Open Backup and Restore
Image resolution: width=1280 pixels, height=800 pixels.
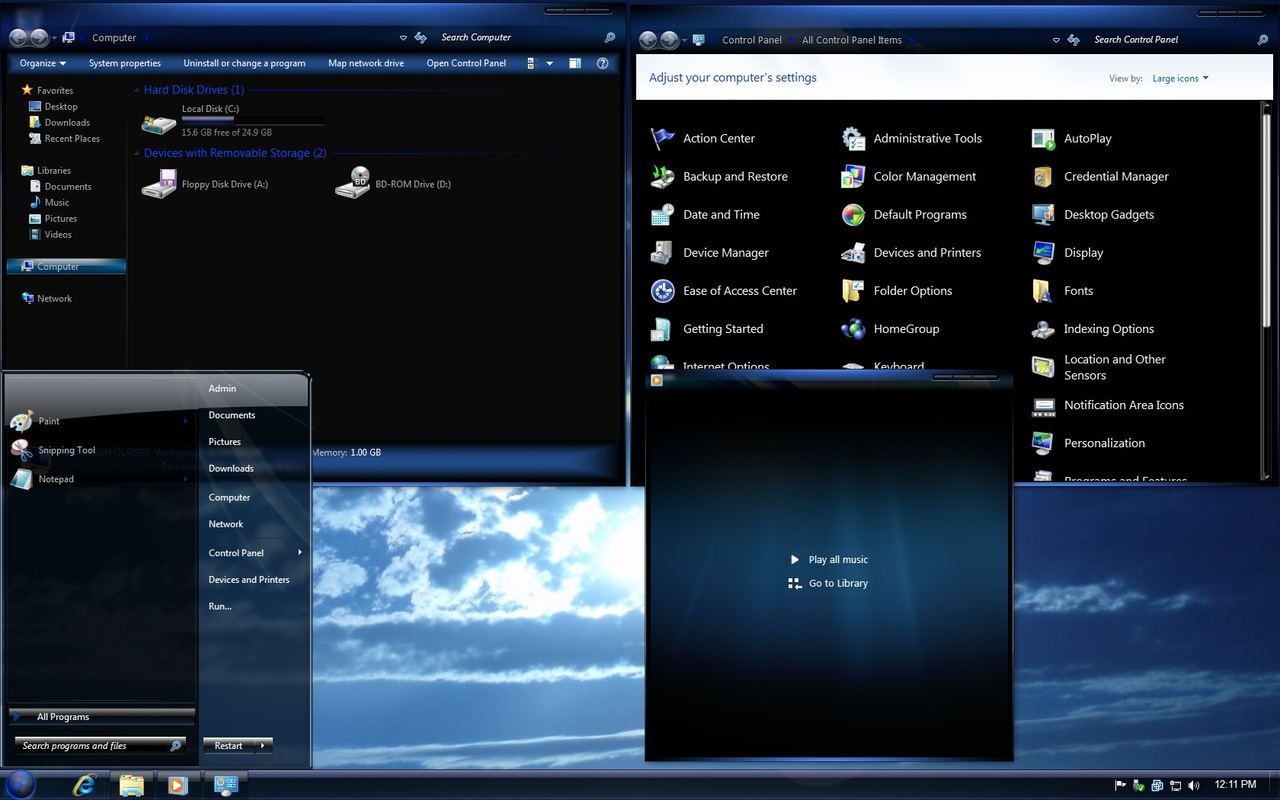coord(734,176)
